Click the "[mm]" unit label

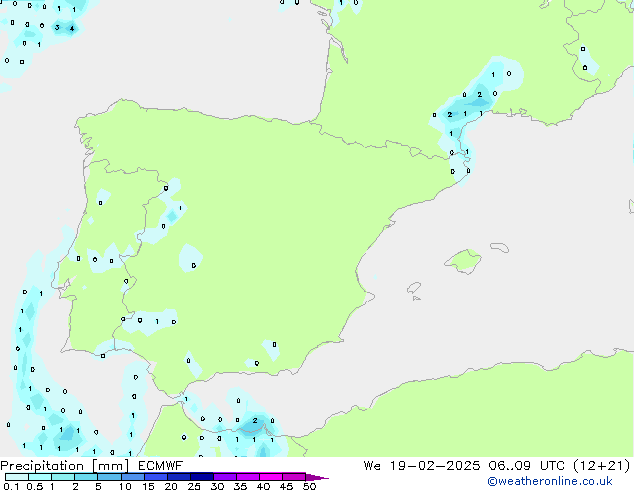click(x=110, y=466)
